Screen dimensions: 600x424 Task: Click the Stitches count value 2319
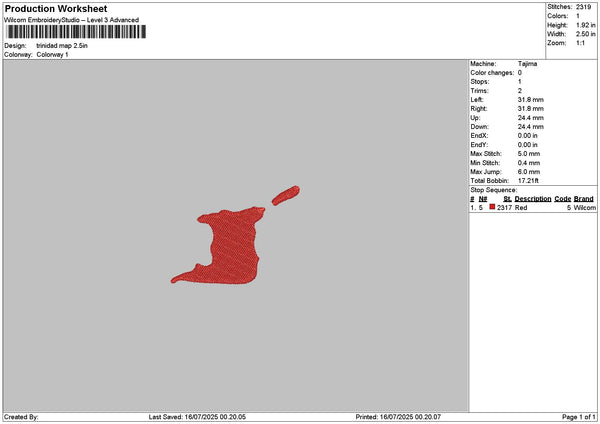point(584,7)
